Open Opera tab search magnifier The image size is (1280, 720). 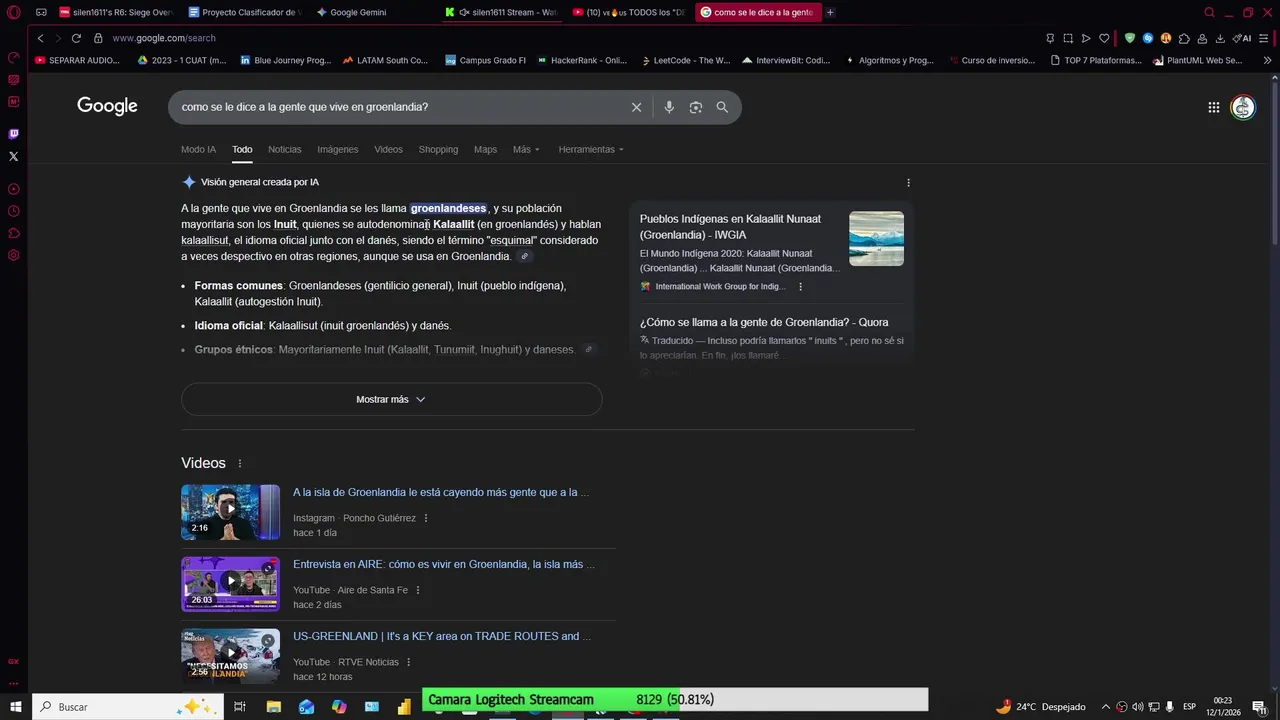tap(1209, 12)
